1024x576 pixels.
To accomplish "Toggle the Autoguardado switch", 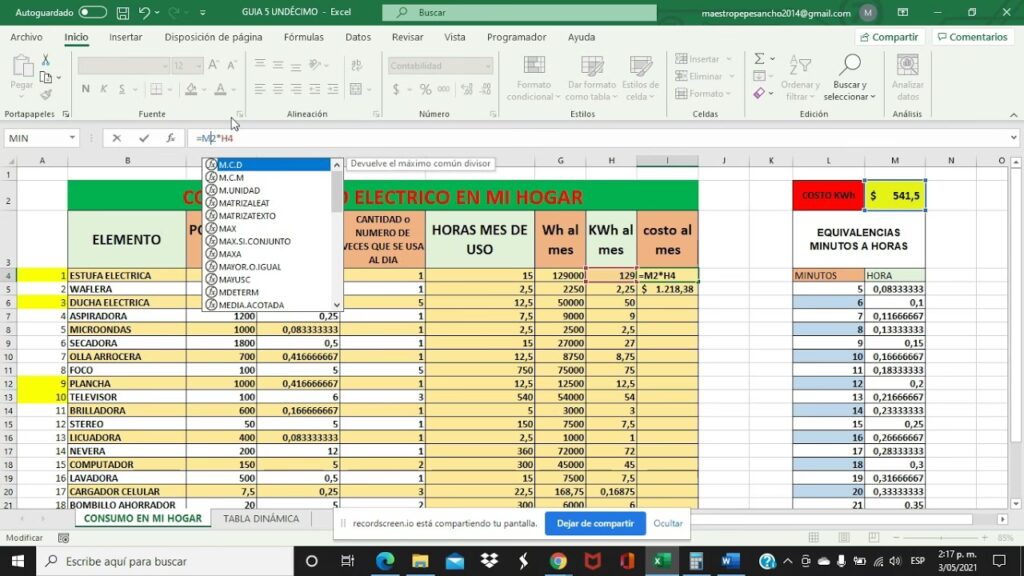I will 92,12.
